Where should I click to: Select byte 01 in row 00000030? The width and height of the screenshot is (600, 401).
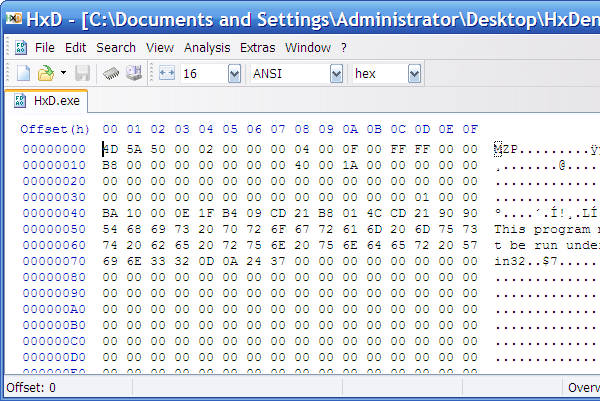[422, 197]
